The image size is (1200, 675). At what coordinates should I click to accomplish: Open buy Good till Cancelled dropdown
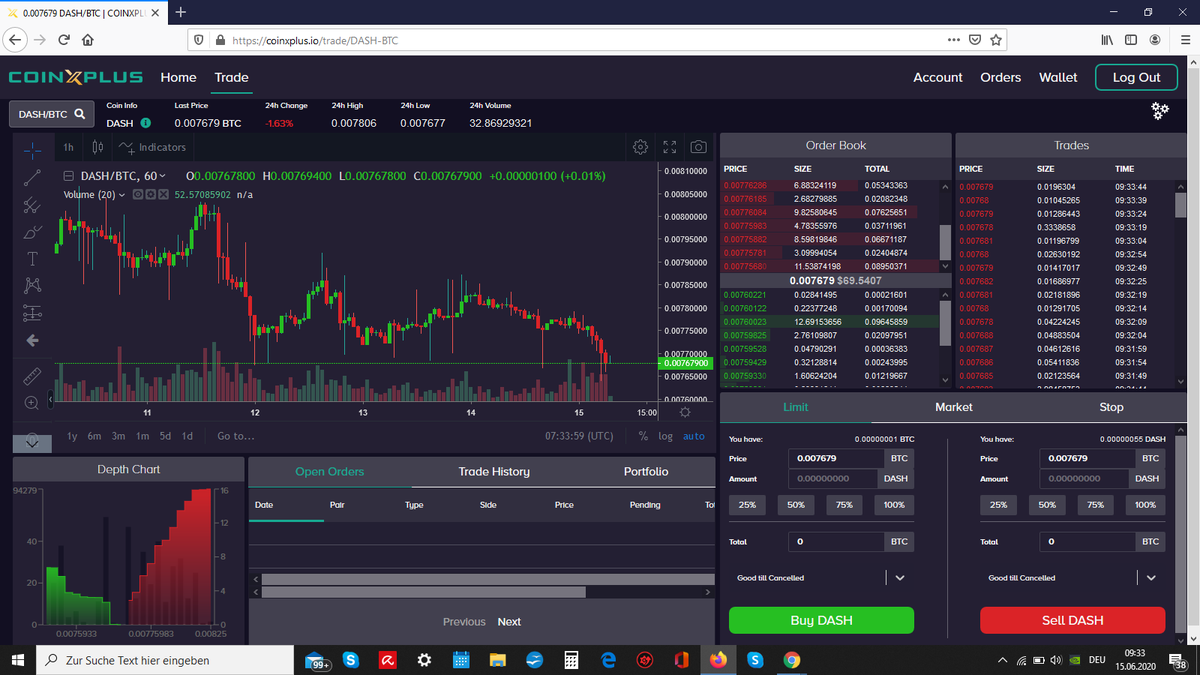coord(821,578)
